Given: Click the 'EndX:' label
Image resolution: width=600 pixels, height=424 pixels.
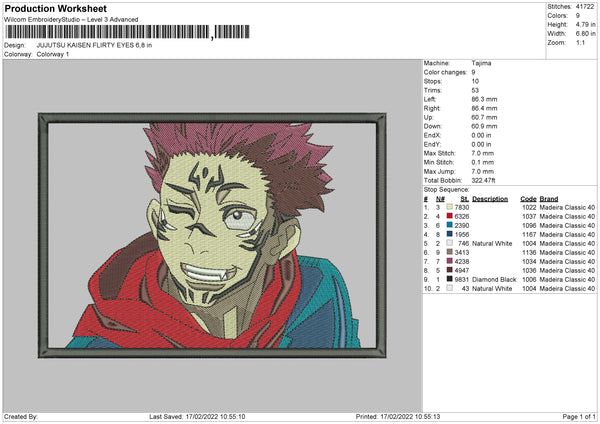Looking at the screenshot, I should 432,135.
